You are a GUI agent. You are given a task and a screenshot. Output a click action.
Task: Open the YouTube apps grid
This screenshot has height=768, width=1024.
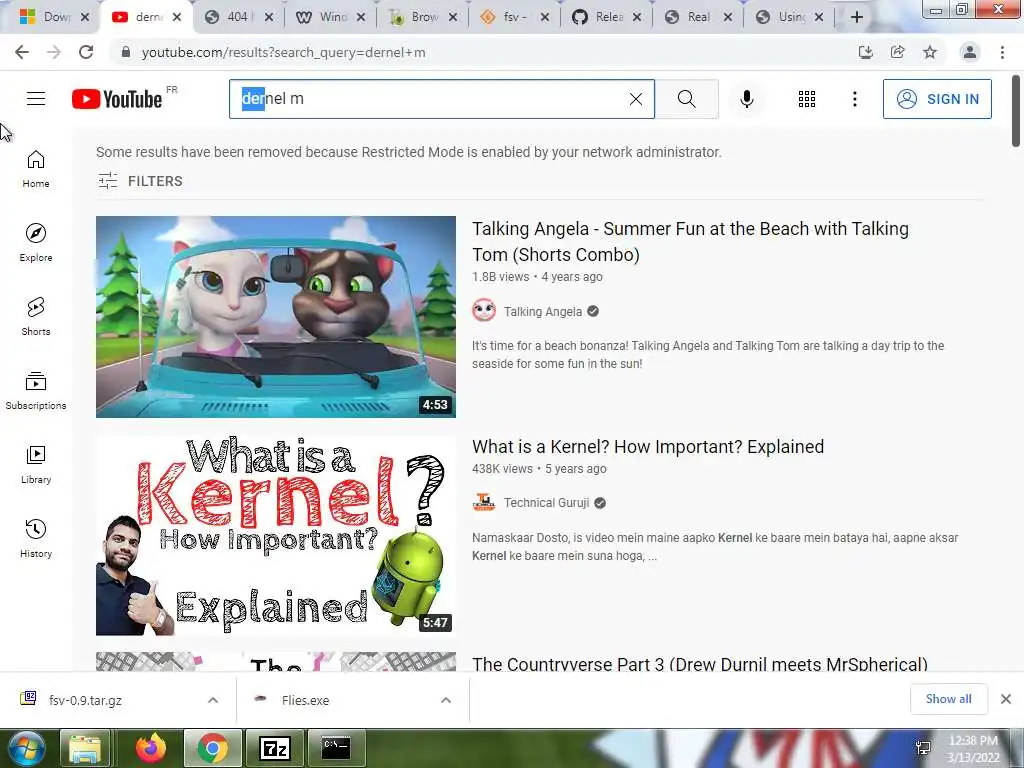coord(807,99)
